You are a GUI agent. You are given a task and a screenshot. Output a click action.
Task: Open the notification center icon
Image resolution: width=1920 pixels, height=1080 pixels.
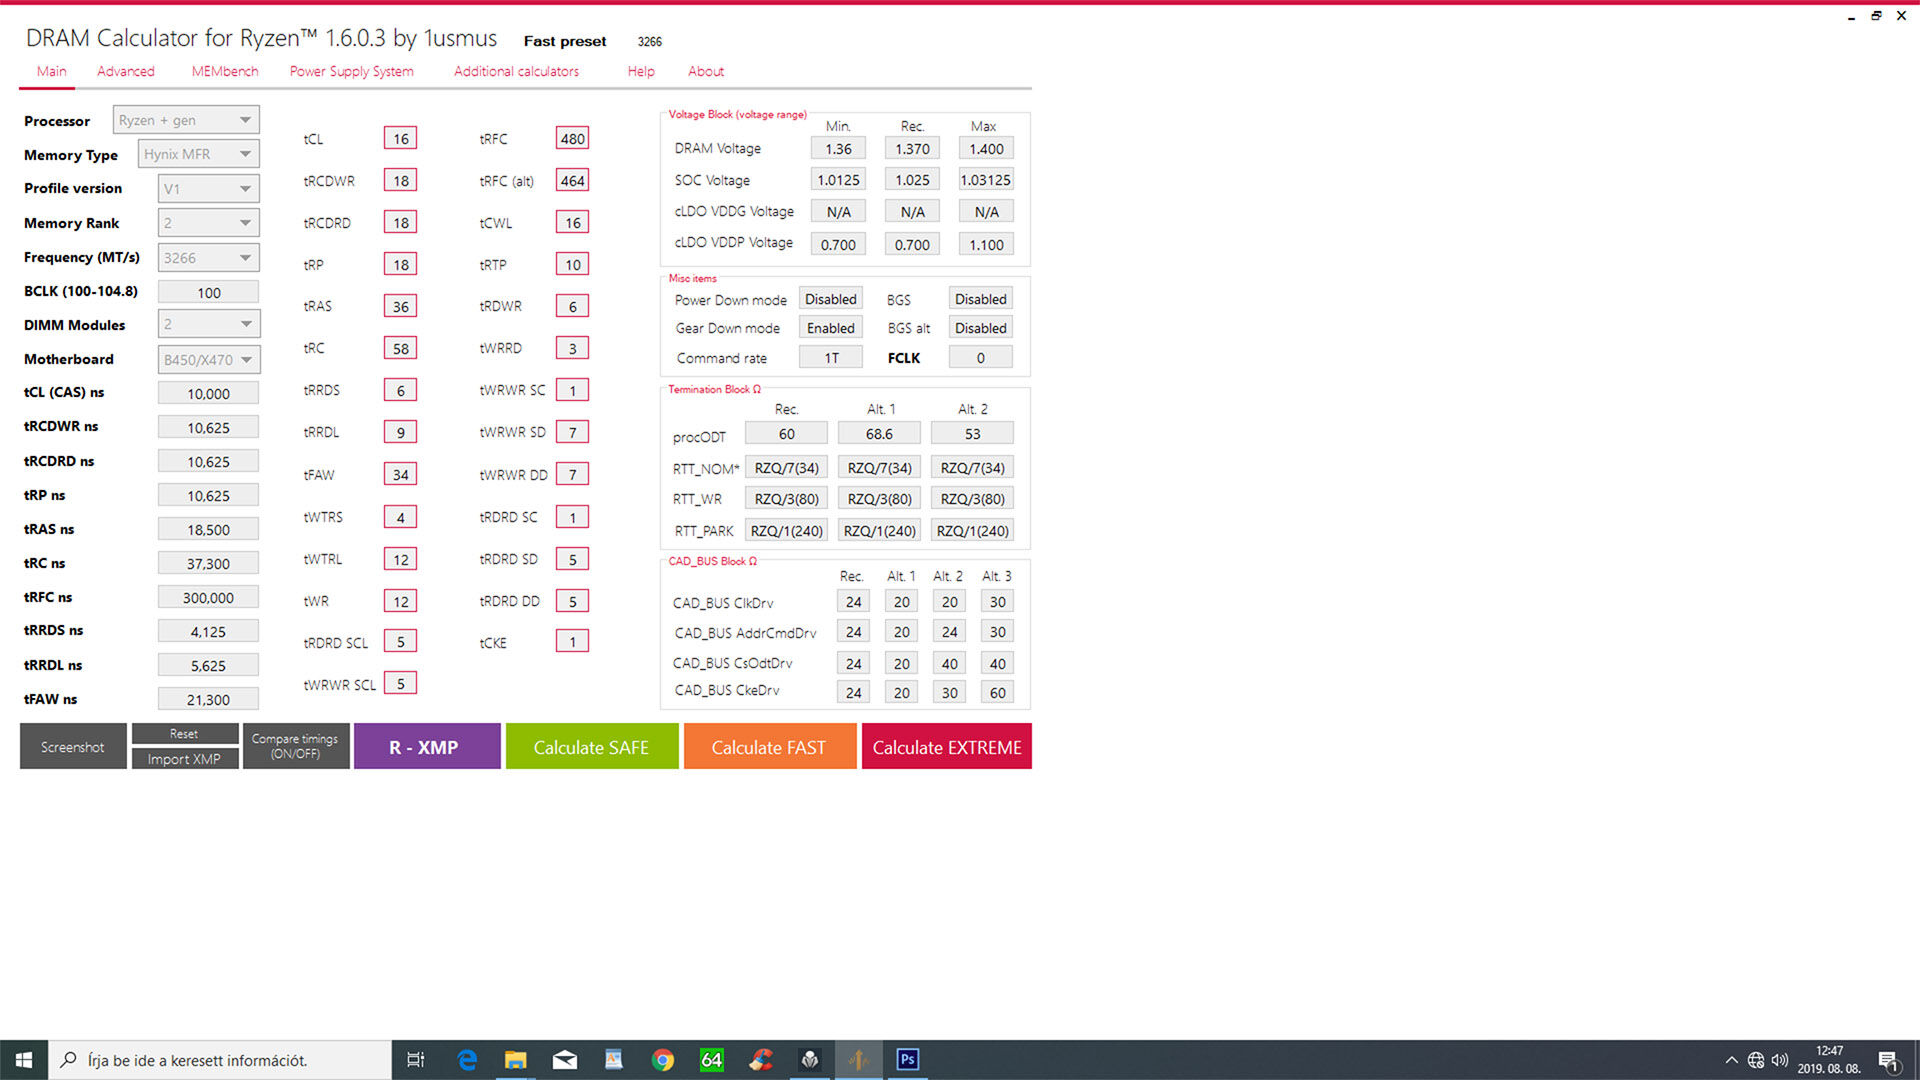click(1889, 1061)
